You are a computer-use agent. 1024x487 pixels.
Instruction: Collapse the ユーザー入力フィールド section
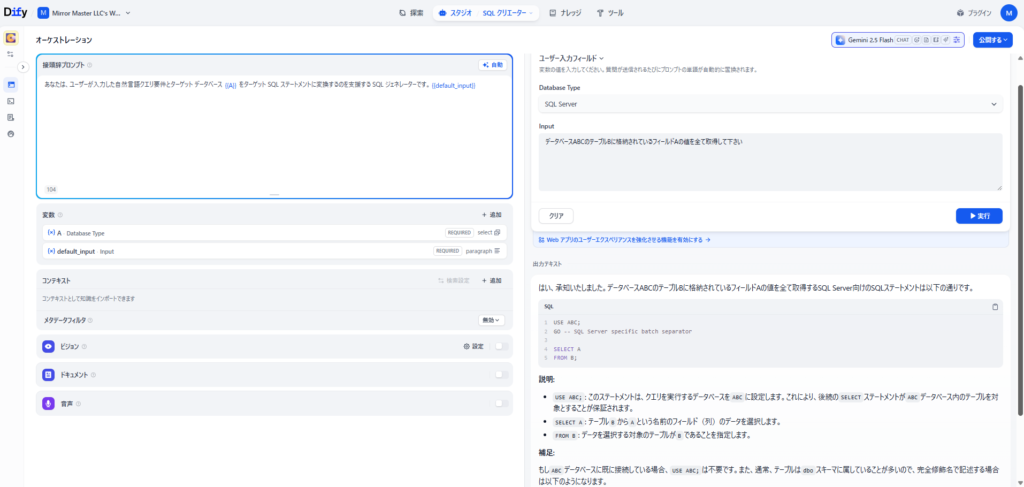[x=571, y=58]
